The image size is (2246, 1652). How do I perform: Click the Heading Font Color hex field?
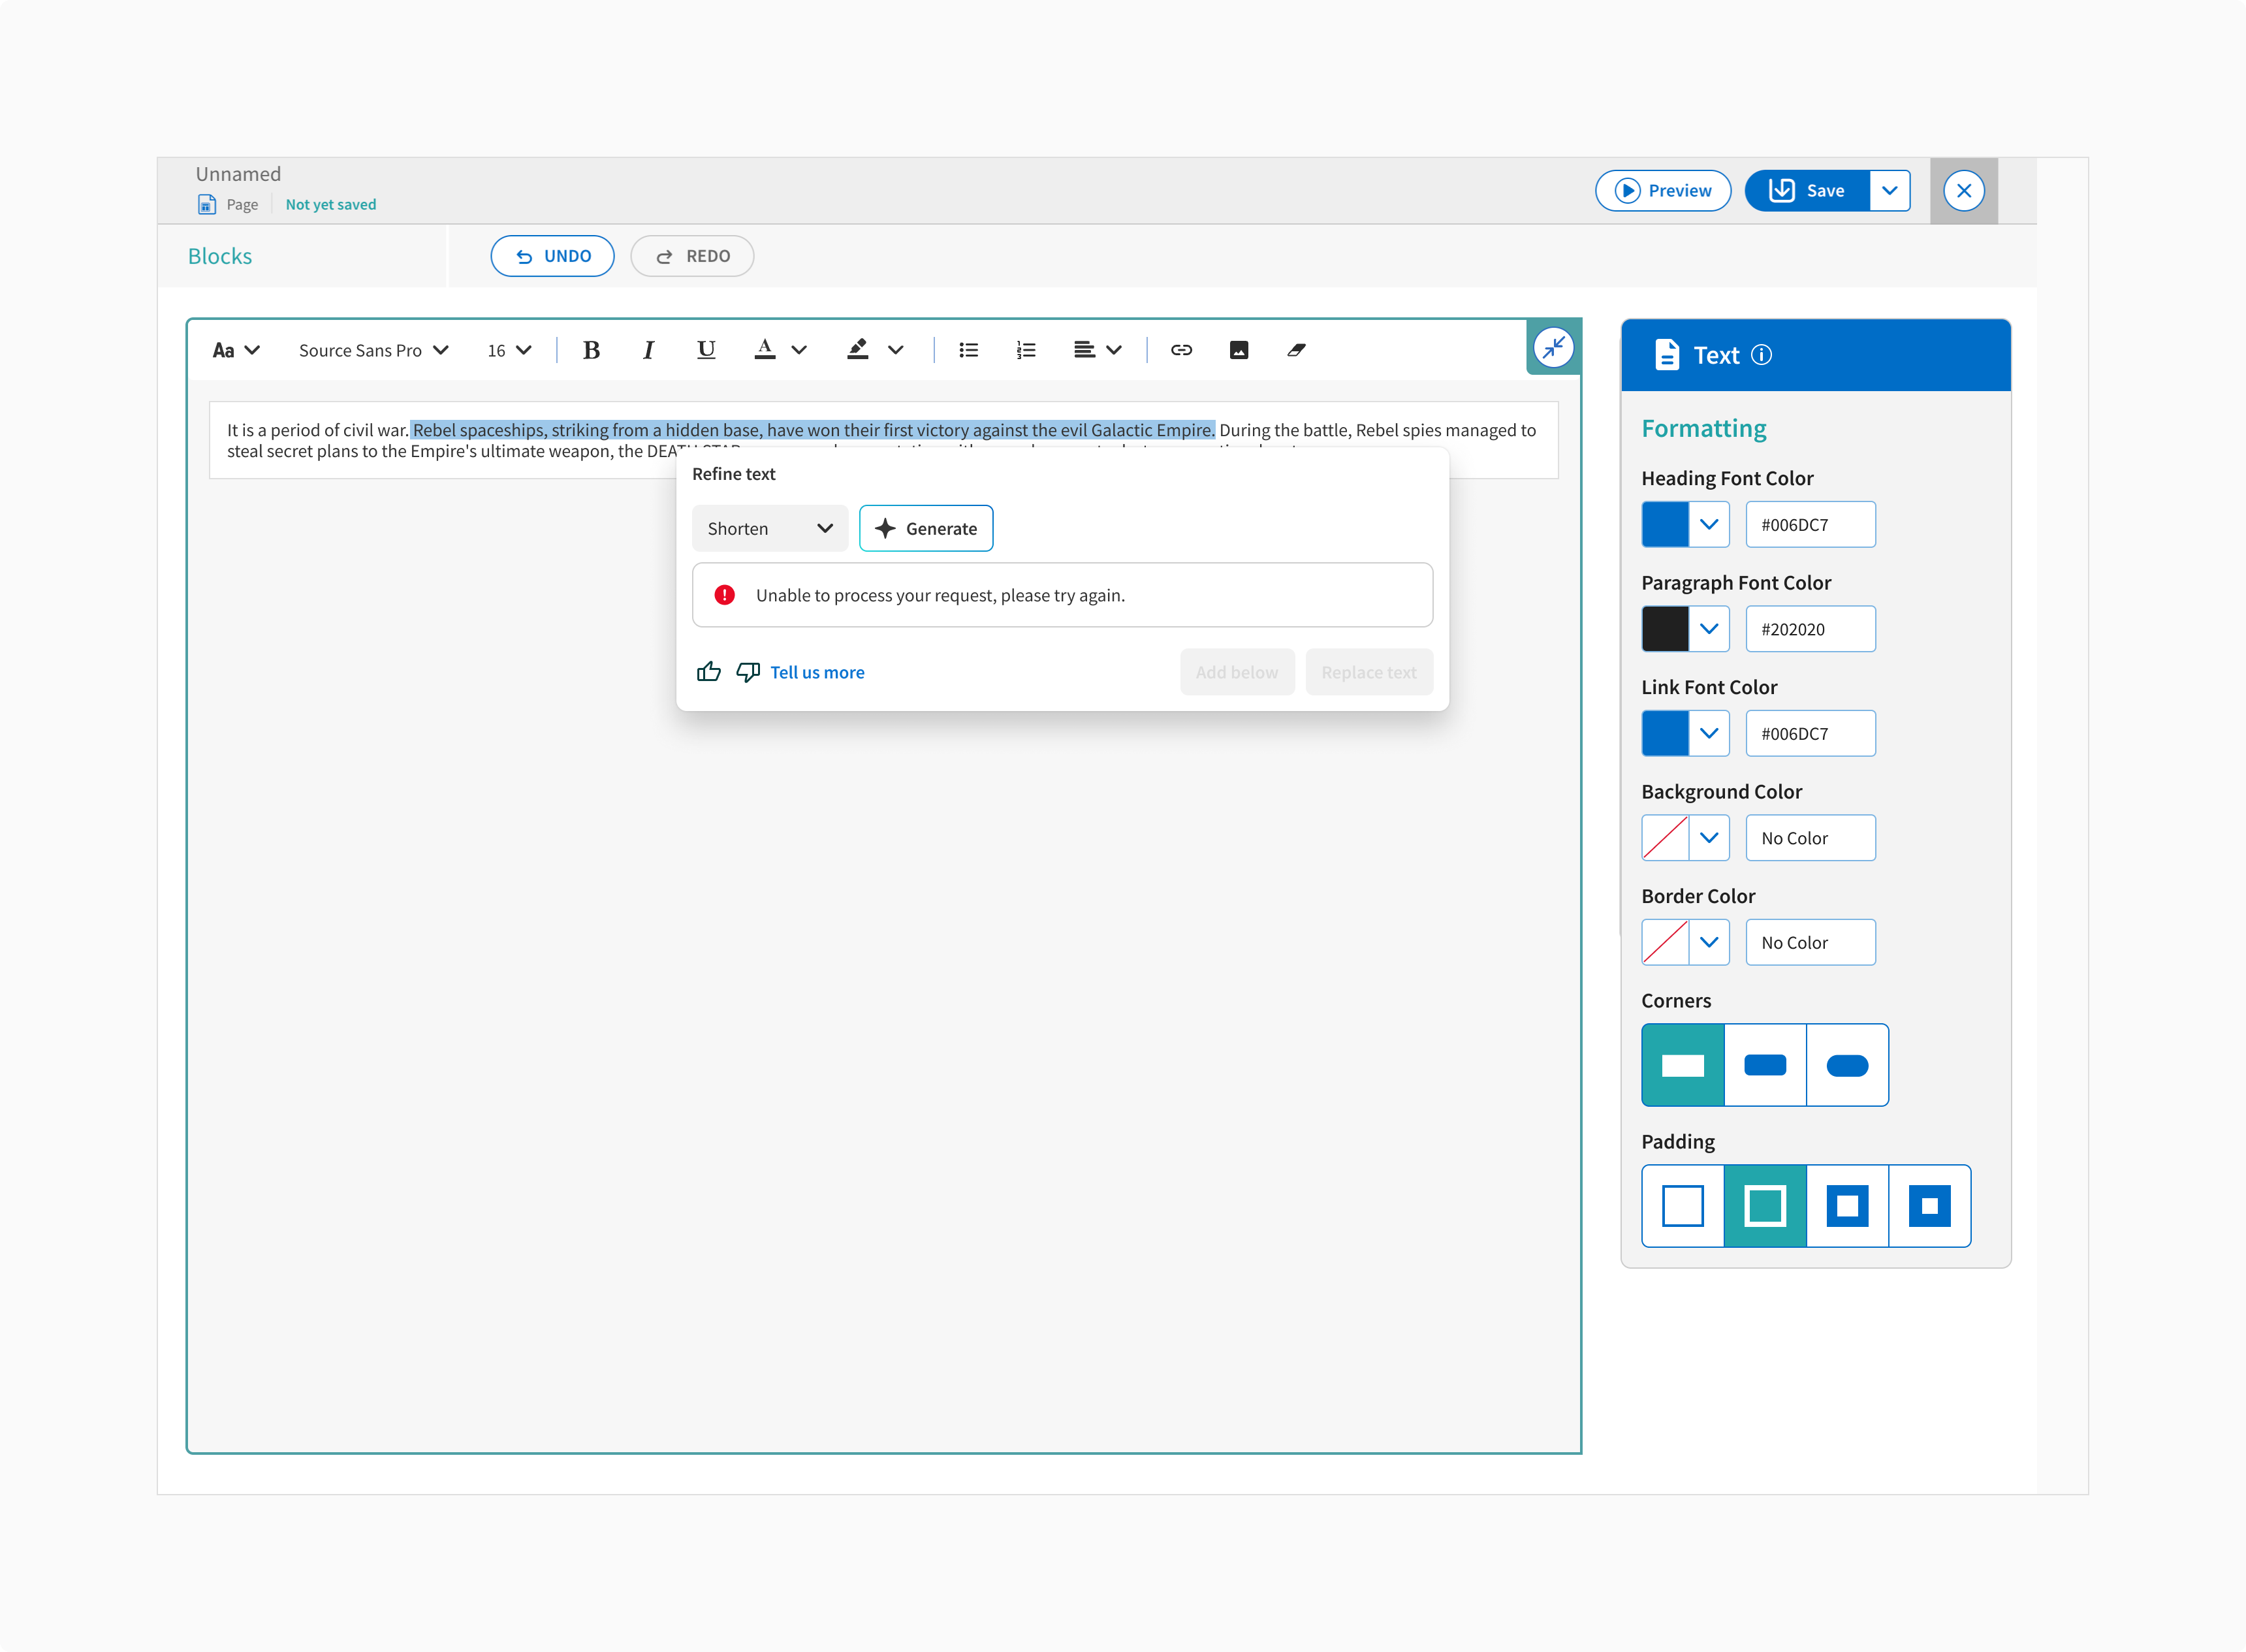pyautogui.click(x=1810, y=525)
